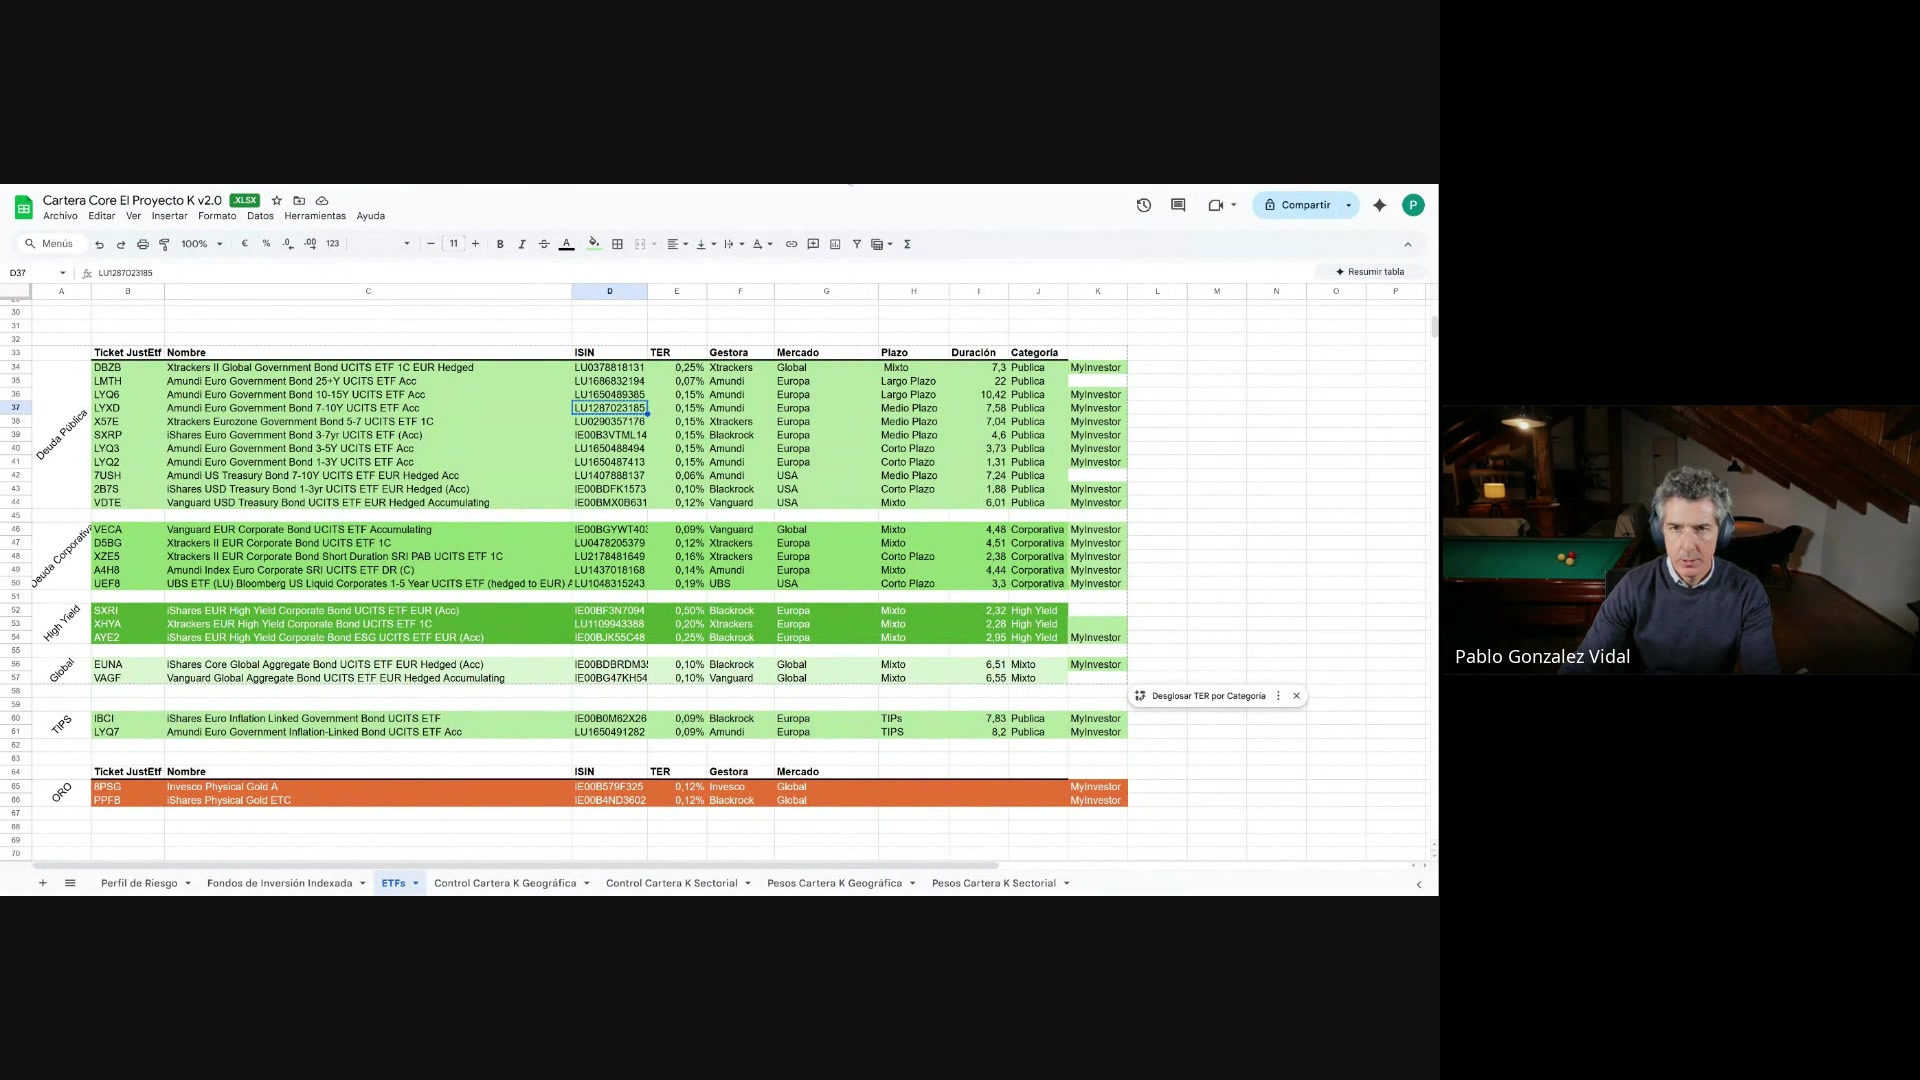Viewport: 1920px width, 1080px height.
Task: Open the Google Sheets home icon
Action: click(x=23, y=207)
